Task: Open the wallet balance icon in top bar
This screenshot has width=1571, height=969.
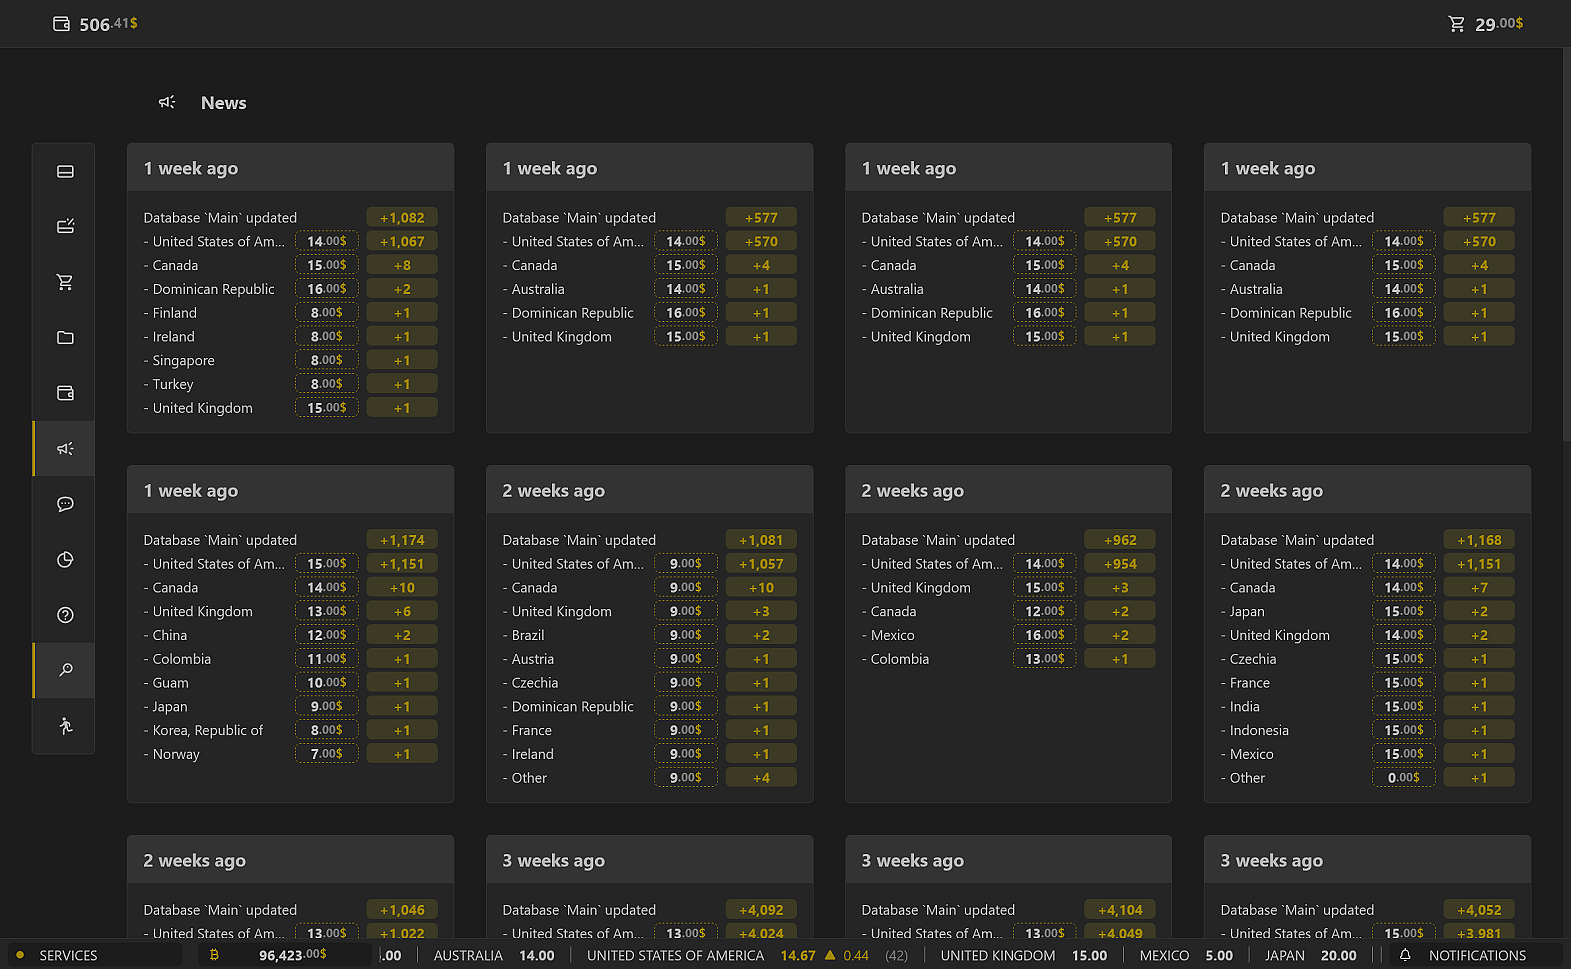Action: click(62, 24)
